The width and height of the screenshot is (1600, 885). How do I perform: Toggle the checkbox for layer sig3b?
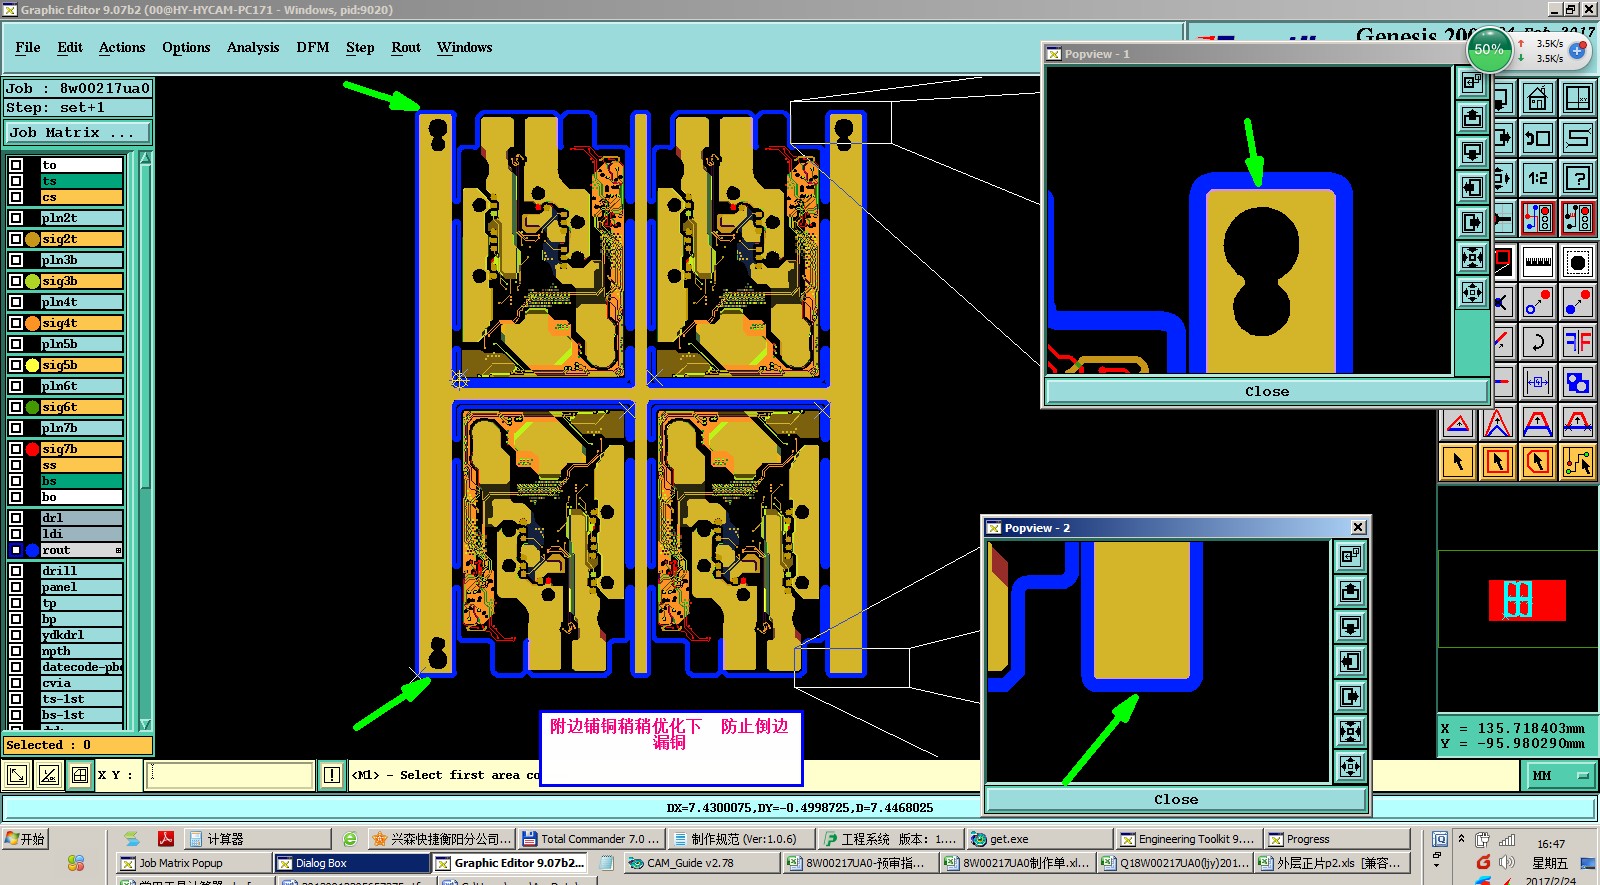[x=16, y=281]
